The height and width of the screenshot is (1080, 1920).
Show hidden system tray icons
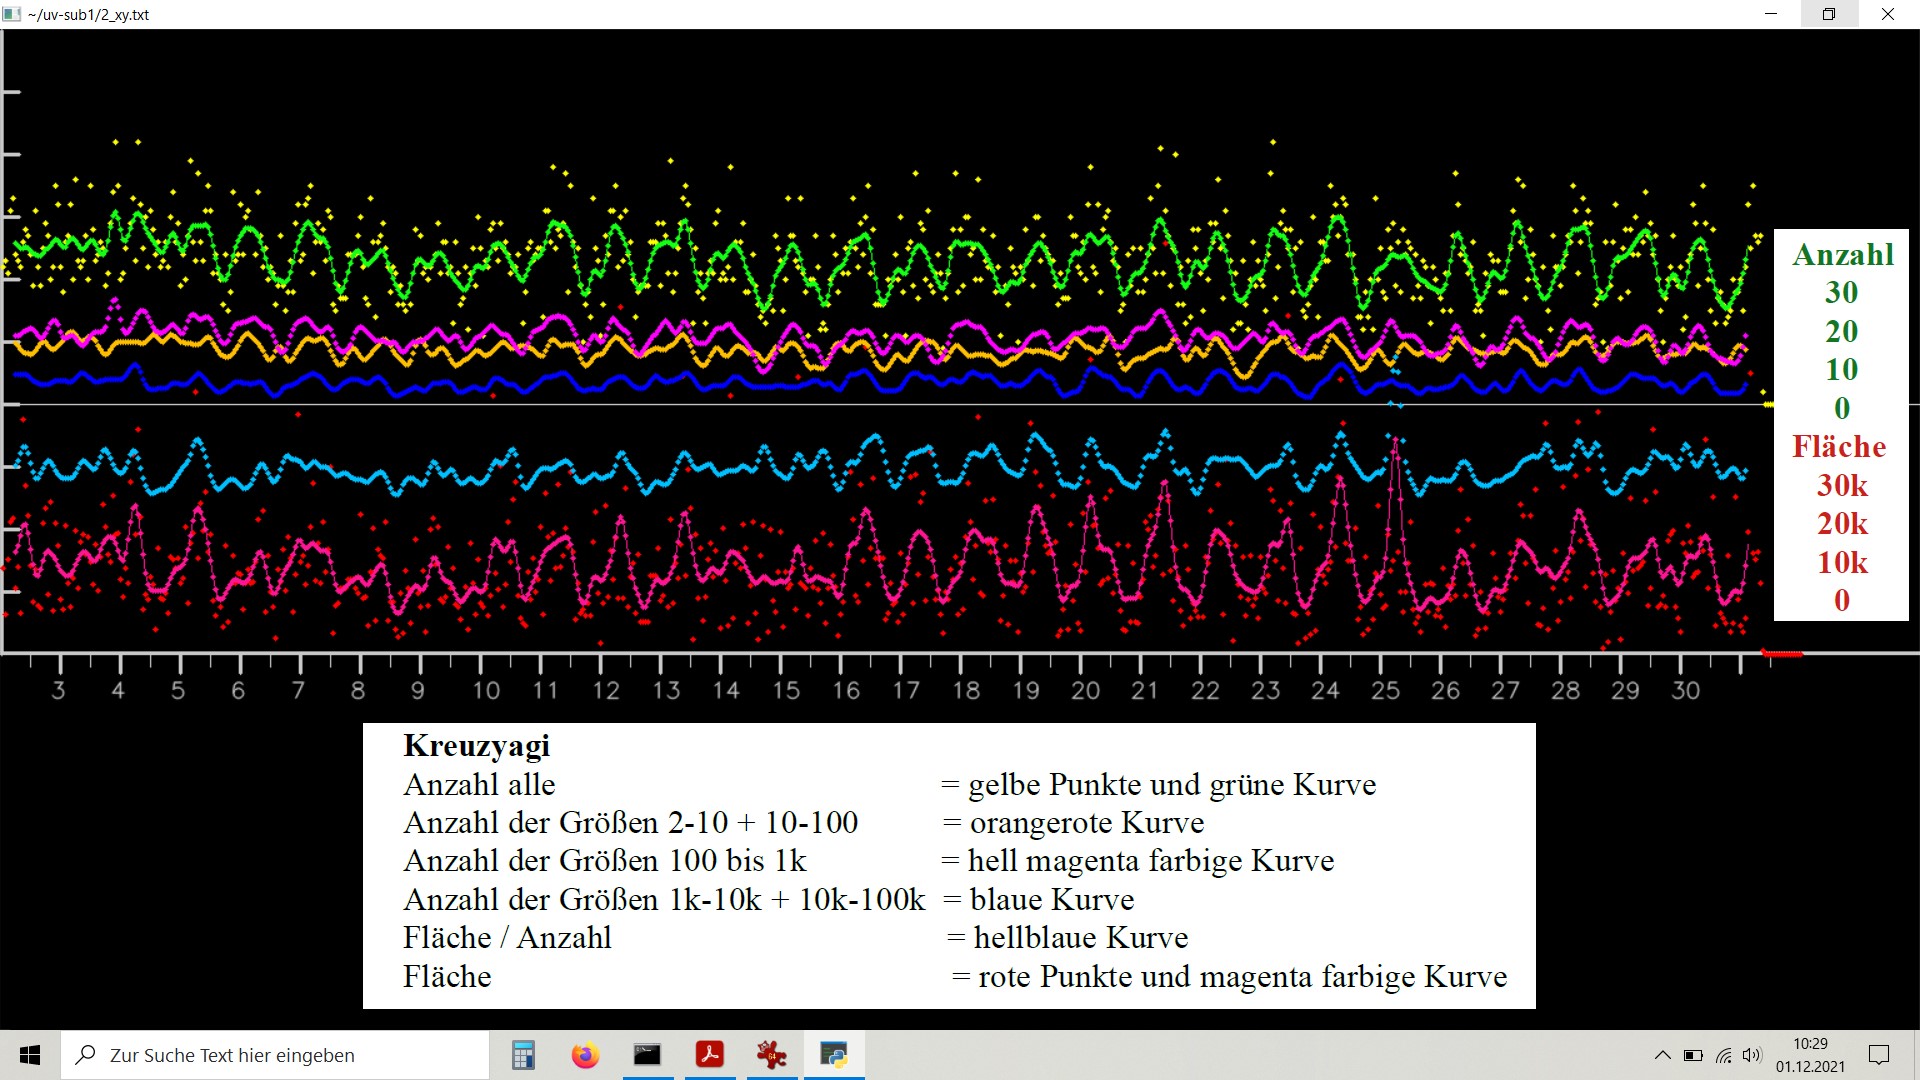[x=1662, y=1055]
